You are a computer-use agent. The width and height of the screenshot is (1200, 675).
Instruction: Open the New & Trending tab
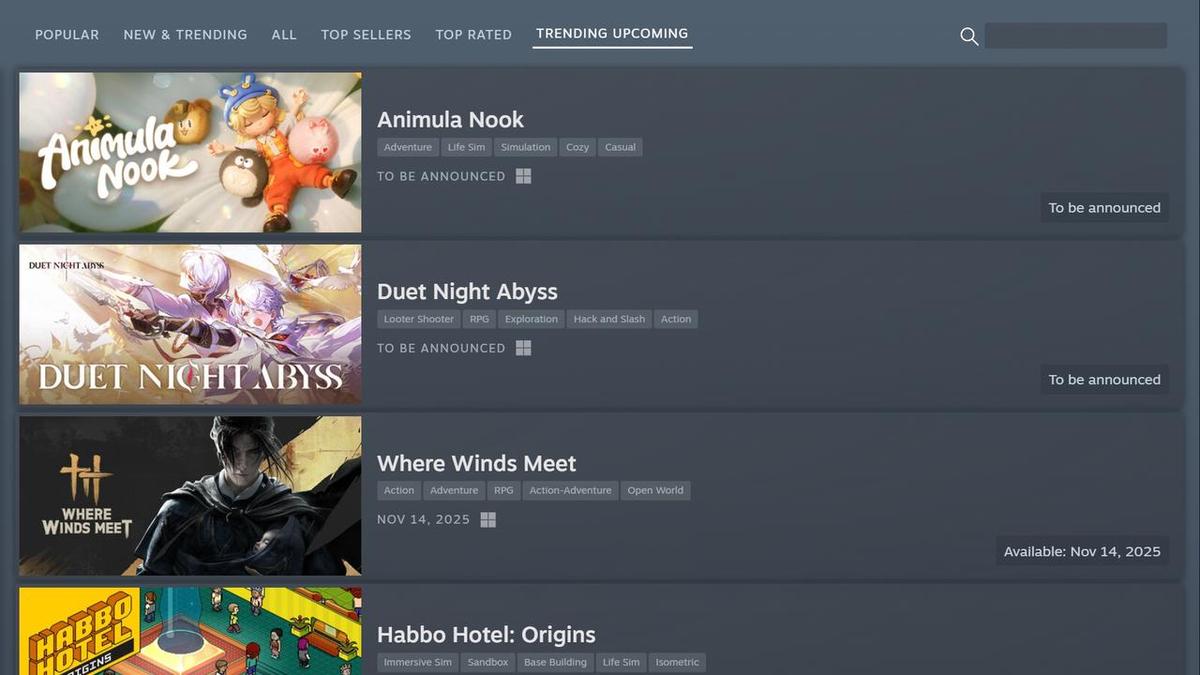(185, 35)
